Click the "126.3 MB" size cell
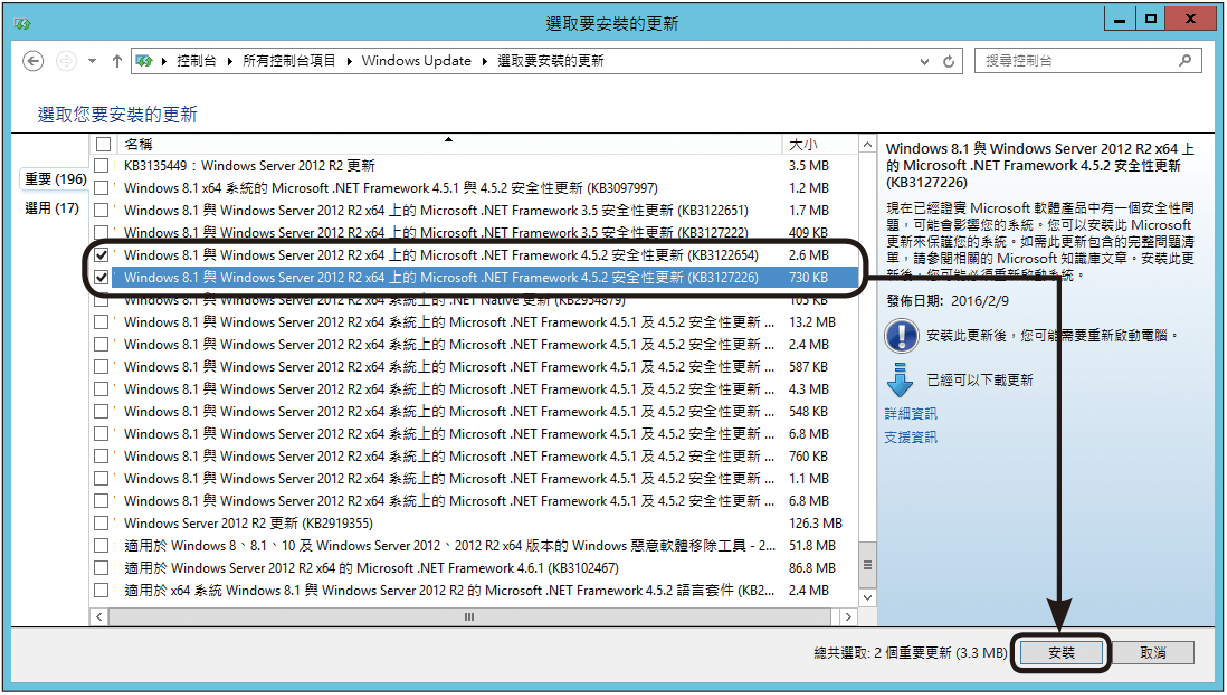This screenshot has height=695, width=1227. coord(815,523)
